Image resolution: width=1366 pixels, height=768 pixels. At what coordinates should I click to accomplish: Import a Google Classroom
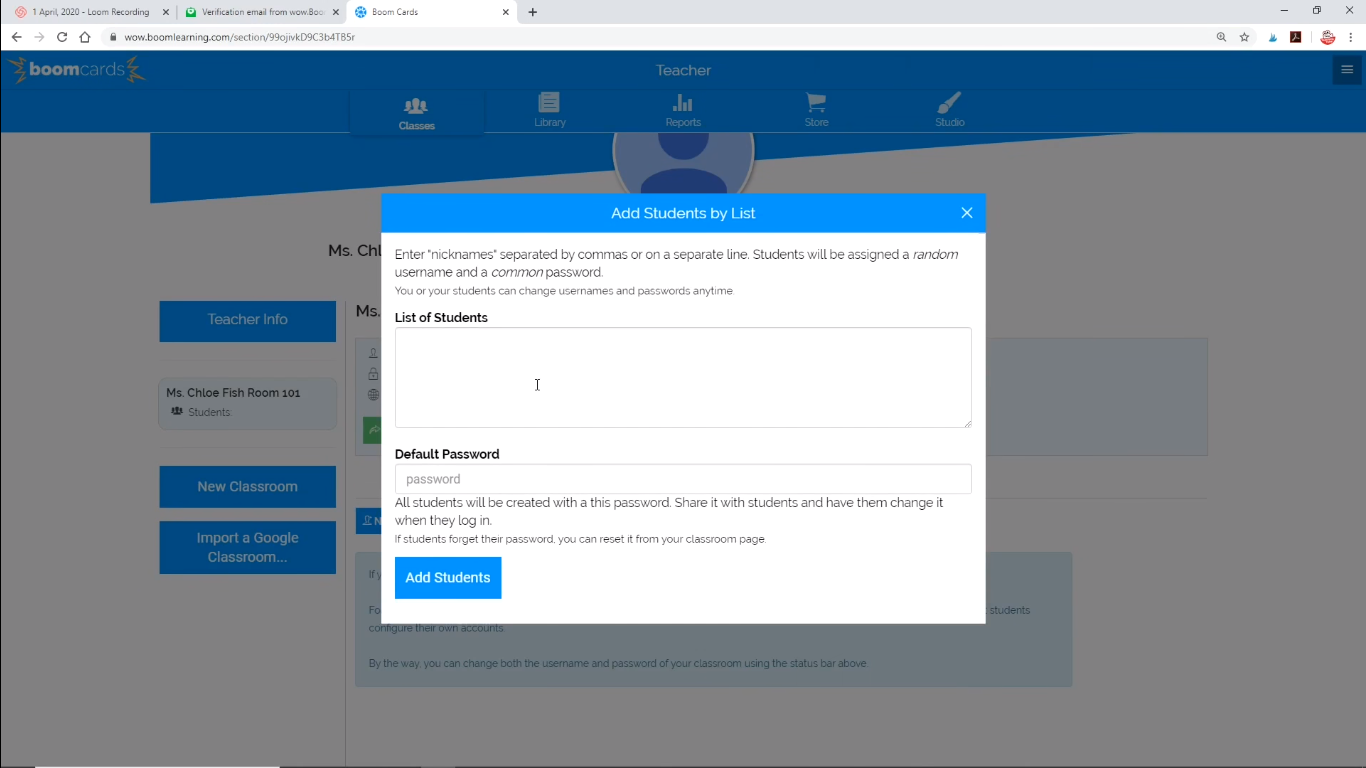pos(248,547)
